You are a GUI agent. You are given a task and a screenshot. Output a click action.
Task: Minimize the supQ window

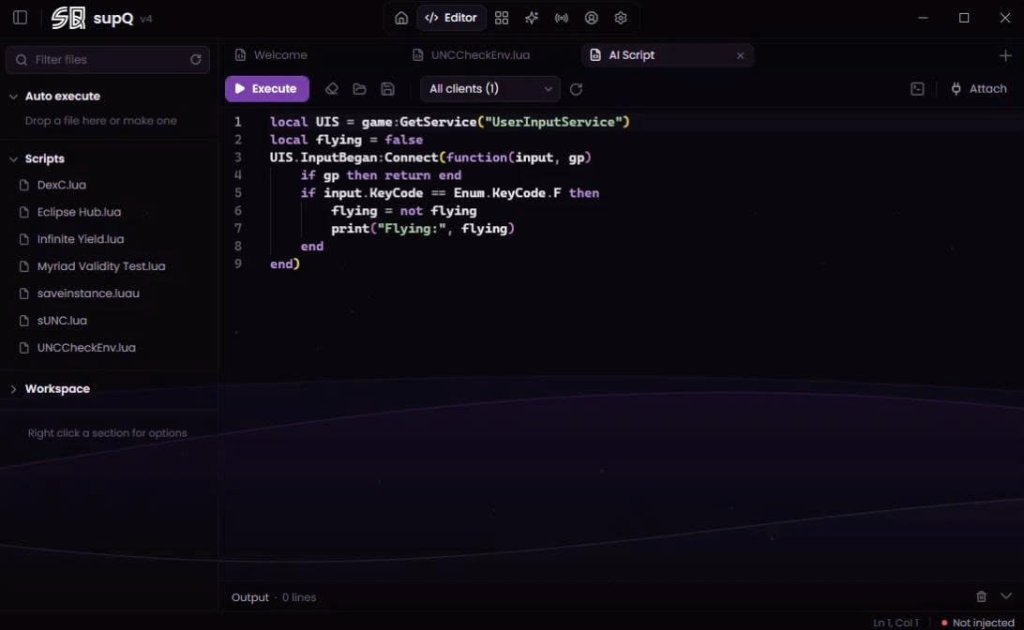click(923, 18)
